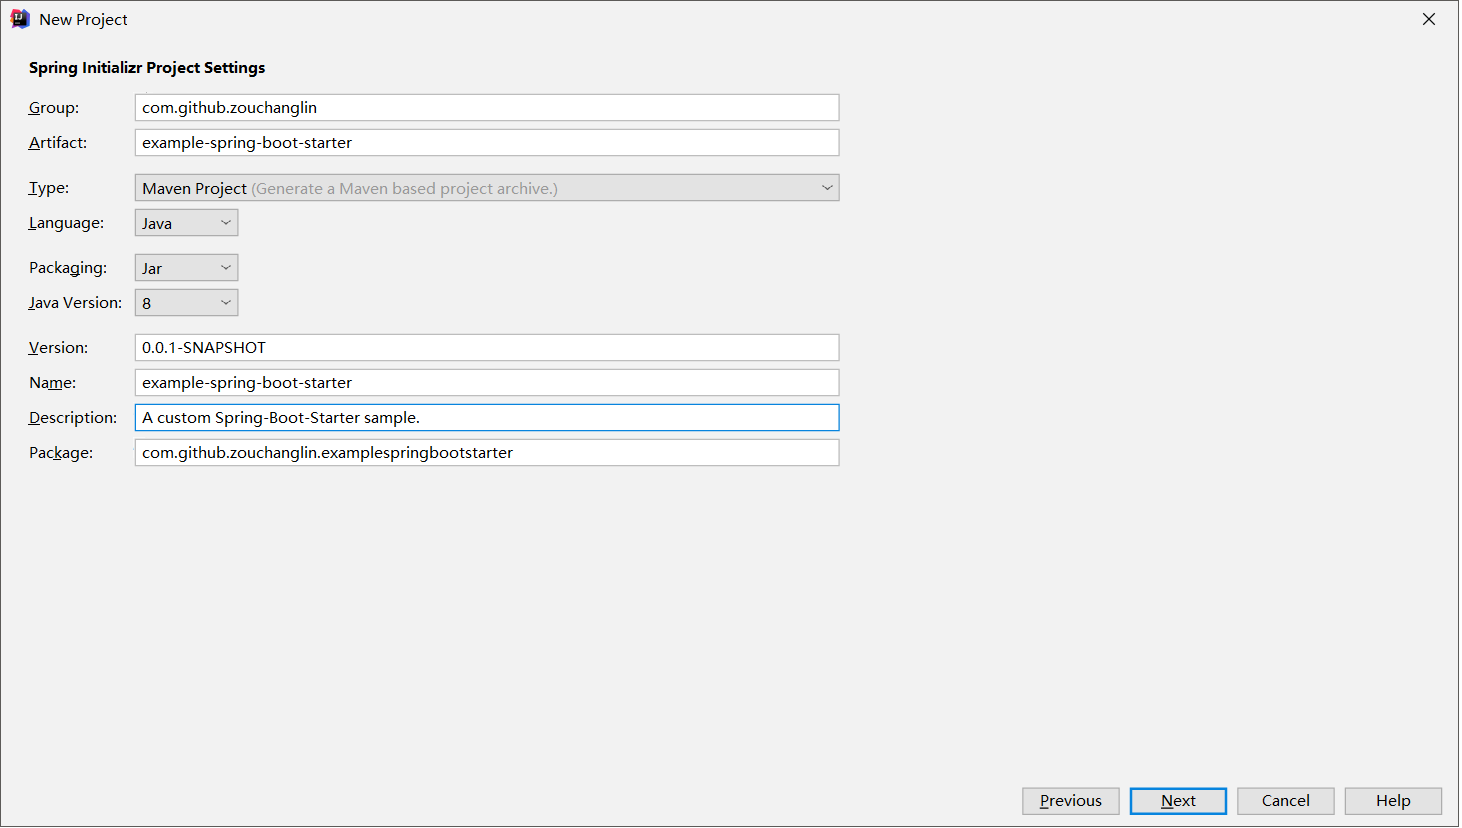Expand the Java Version dropdown

click(x=186, y=303)
